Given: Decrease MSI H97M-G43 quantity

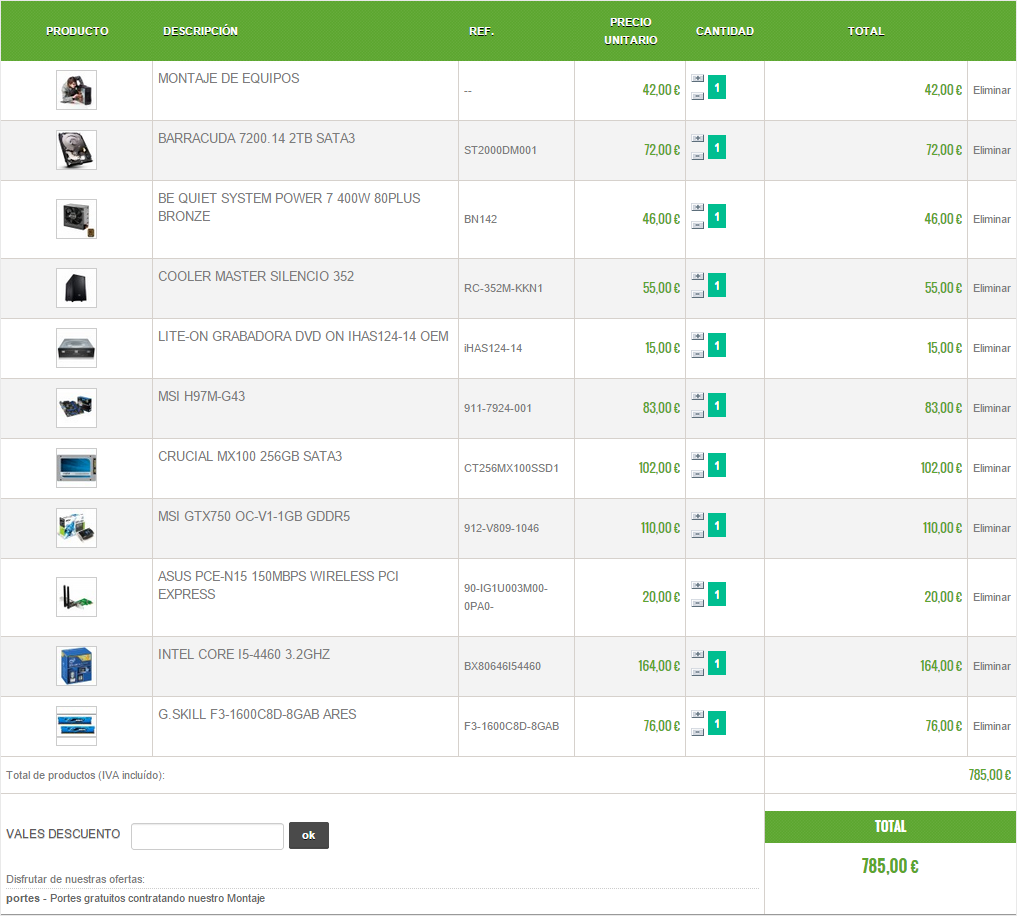Looking at the screenshot, I should pyautogui.click(x=697, y=414).
